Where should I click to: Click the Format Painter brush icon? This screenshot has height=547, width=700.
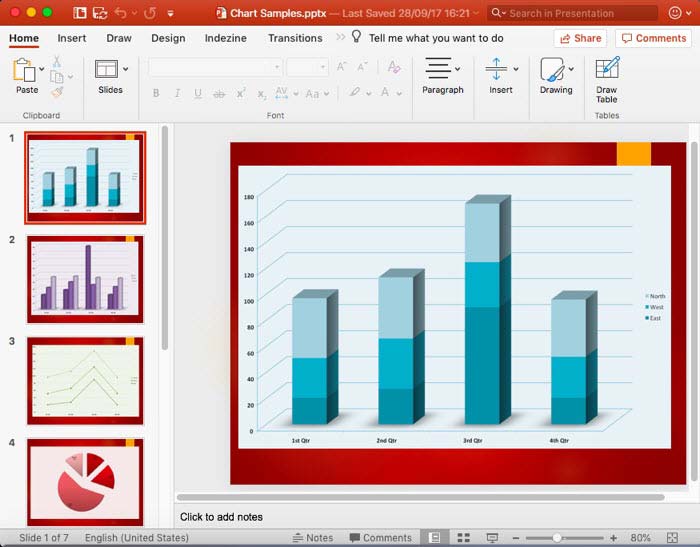click(x=58, y=93)
